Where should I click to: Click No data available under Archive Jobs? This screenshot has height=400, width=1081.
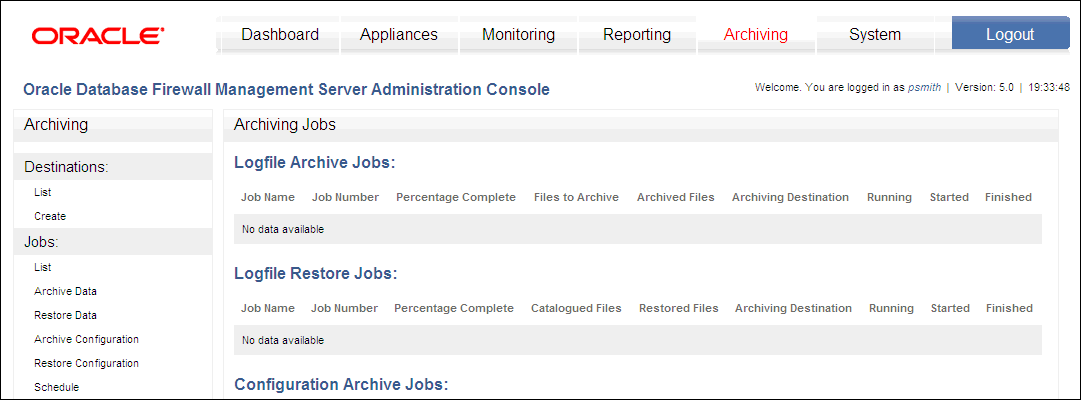[283, 230]
